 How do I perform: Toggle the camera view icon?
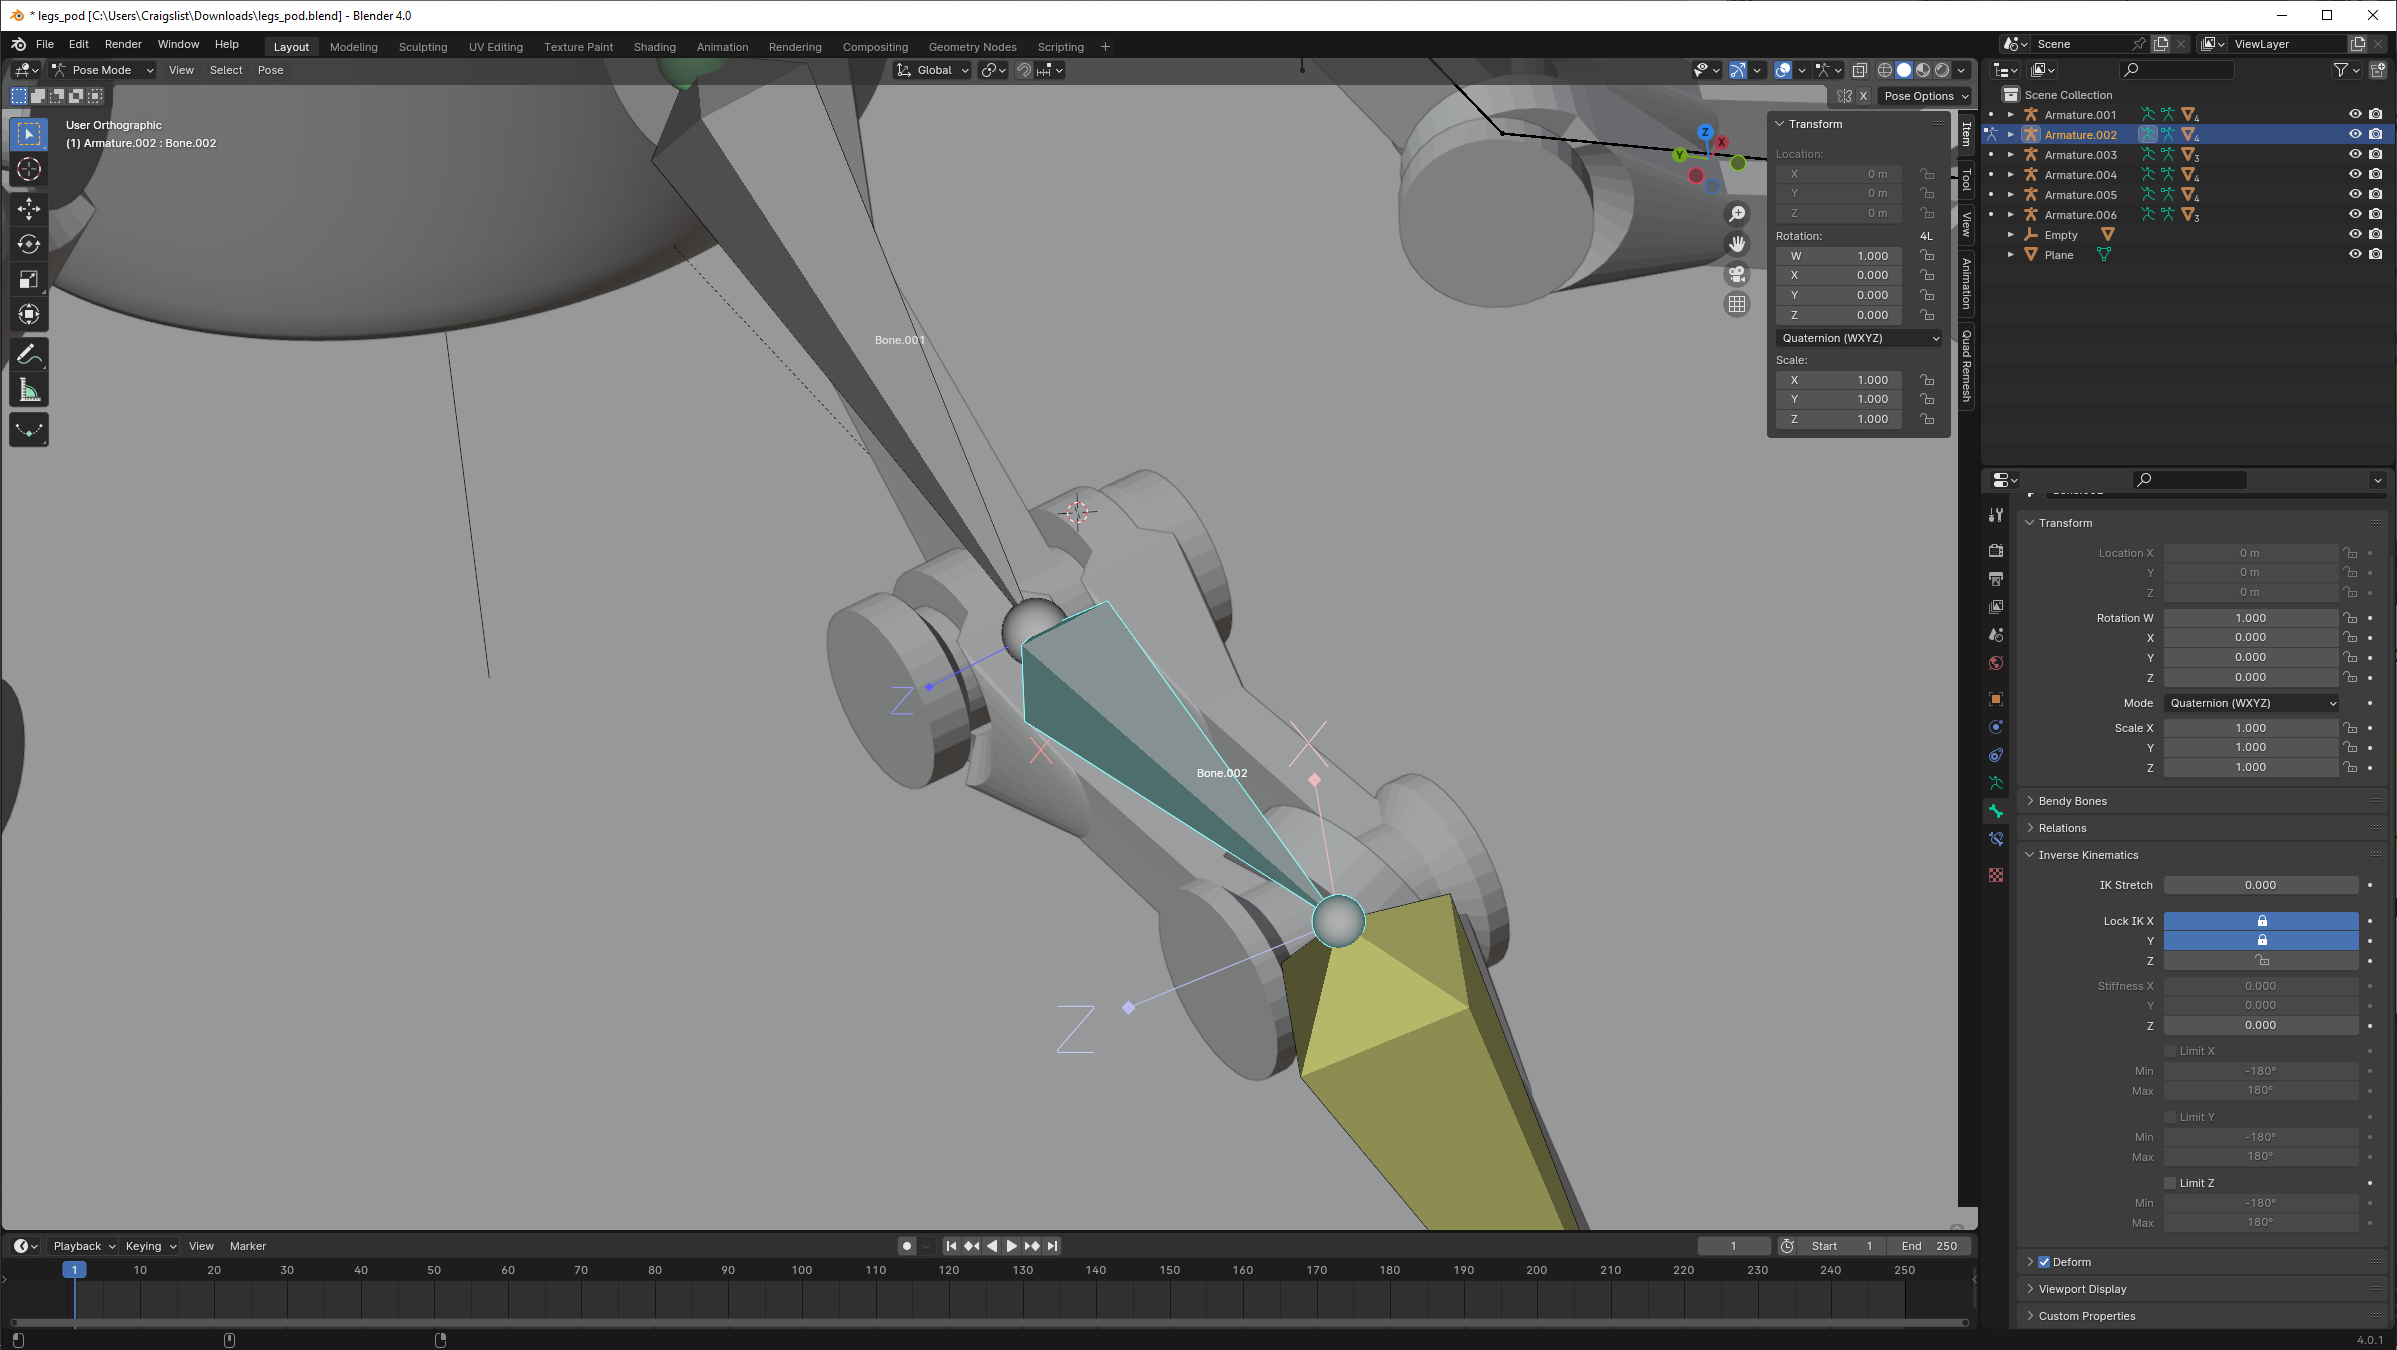pyautogui.click(x=1737, y=274)
